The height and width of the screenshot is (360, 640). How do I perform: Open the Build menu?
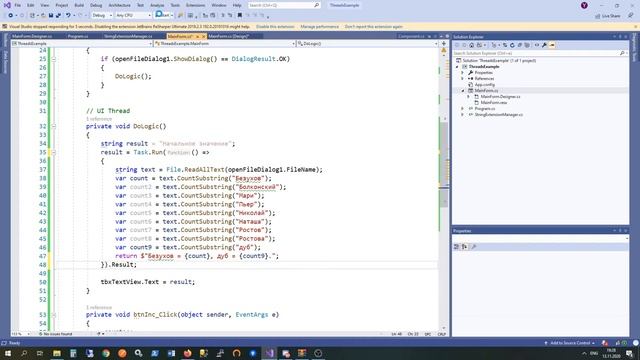79,5
